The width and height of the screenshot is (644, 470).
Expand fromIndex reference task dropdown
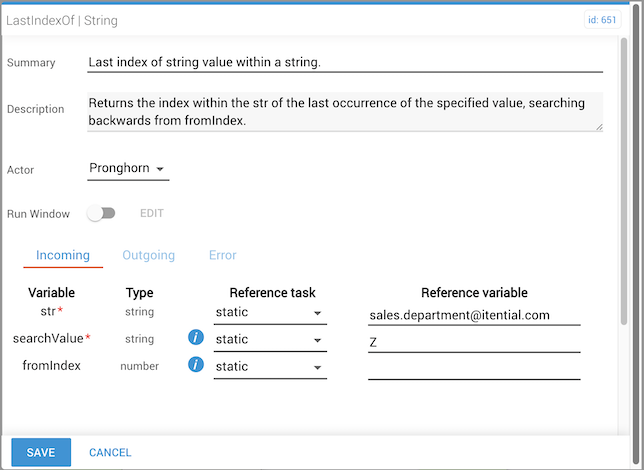point(270,367)
